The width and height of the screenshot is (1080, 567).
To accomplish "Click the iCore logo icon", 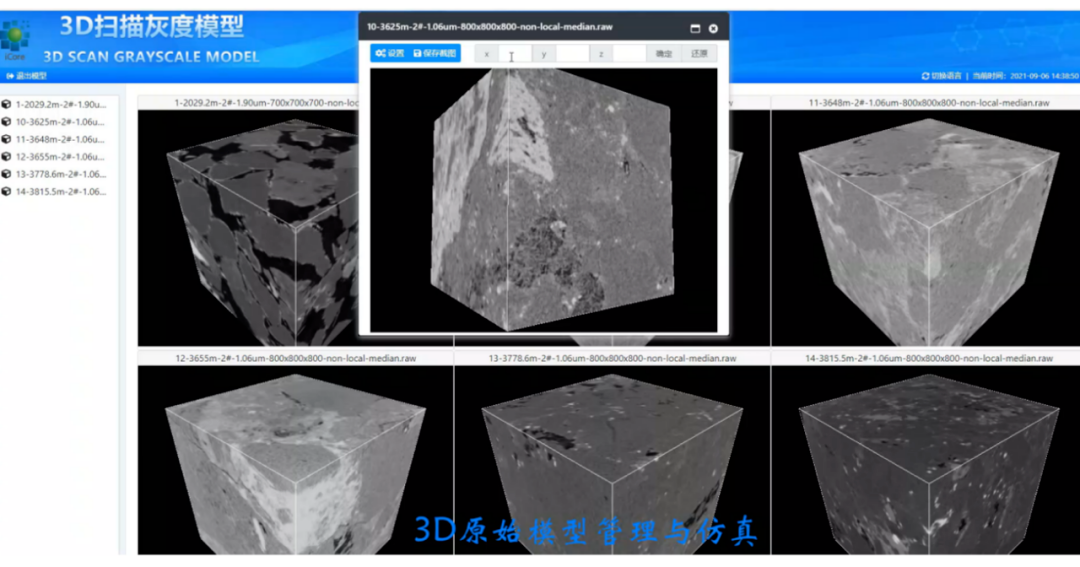I will [x=15, y=35].
